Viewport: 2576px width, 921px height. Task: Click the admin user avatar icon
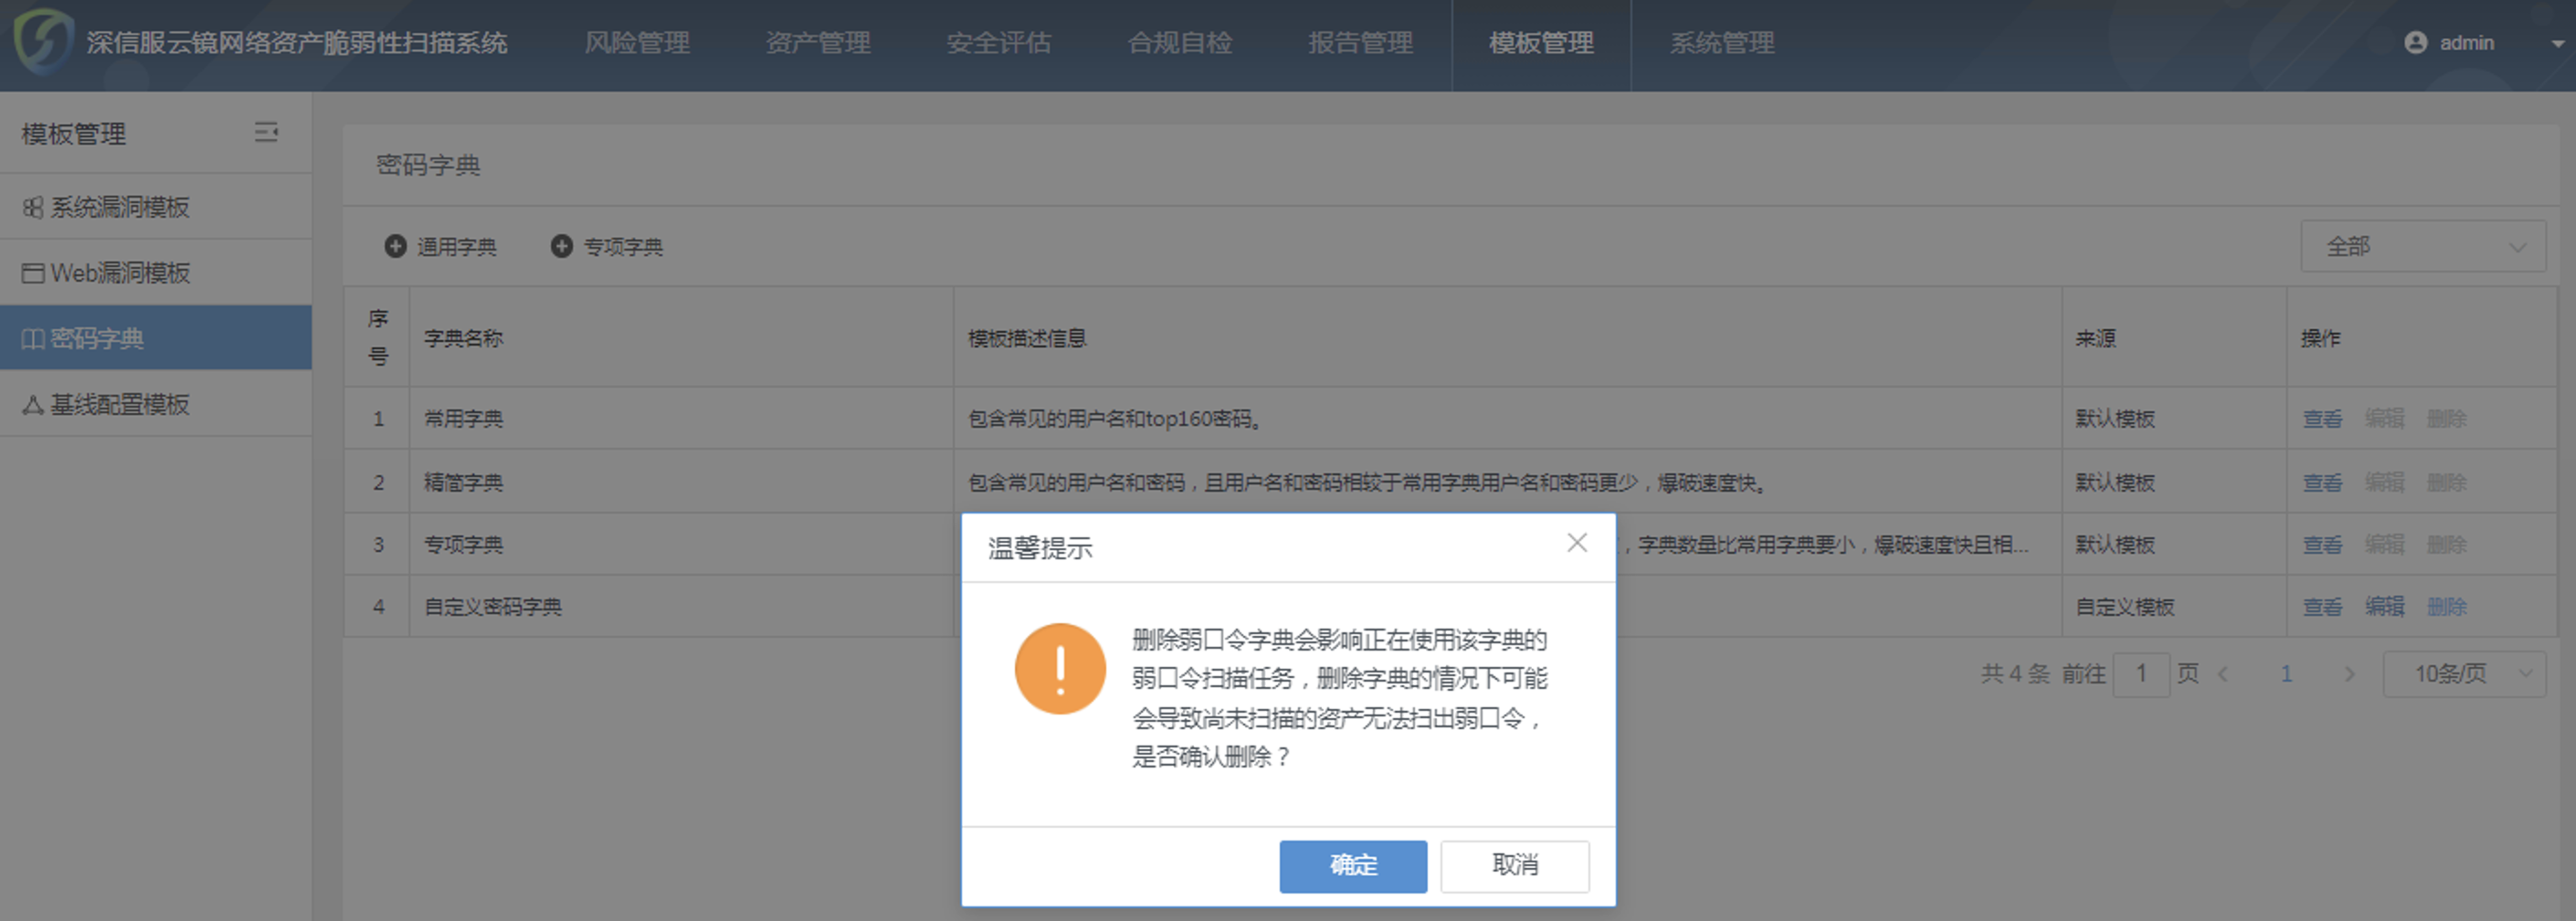[2416, 42]
